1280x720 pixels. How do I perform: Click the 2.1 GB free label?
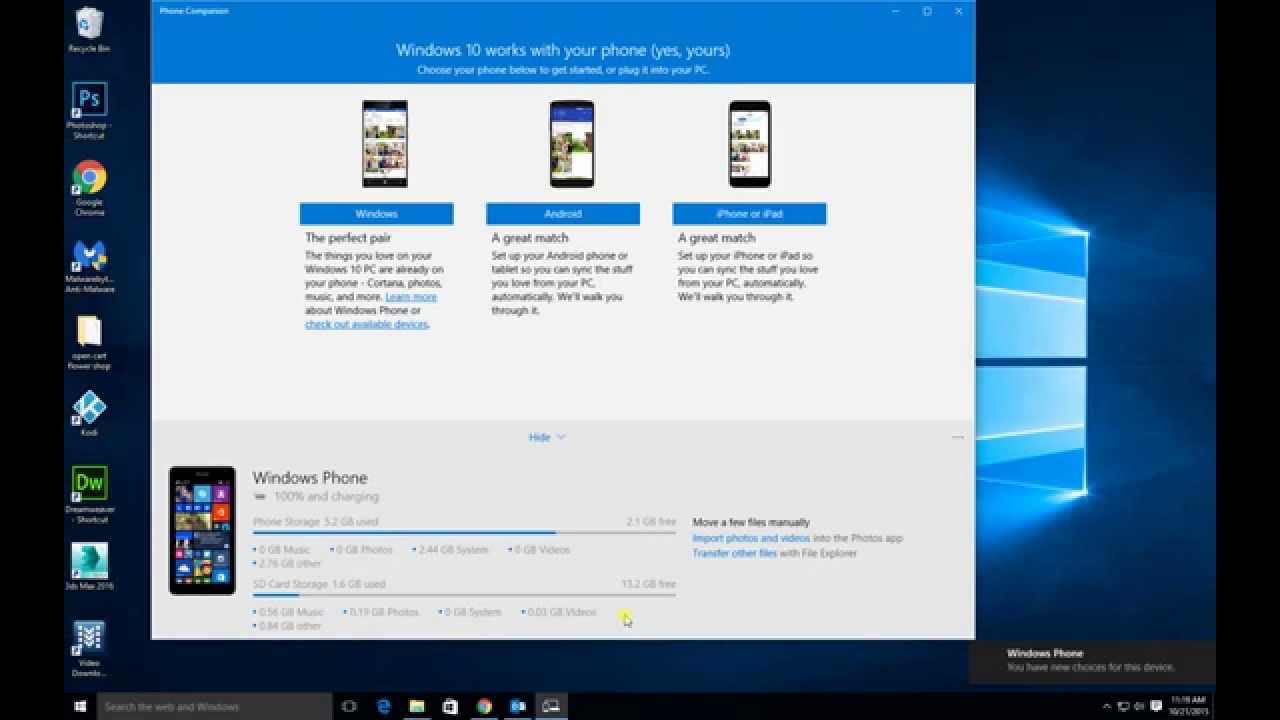point(651,522)
